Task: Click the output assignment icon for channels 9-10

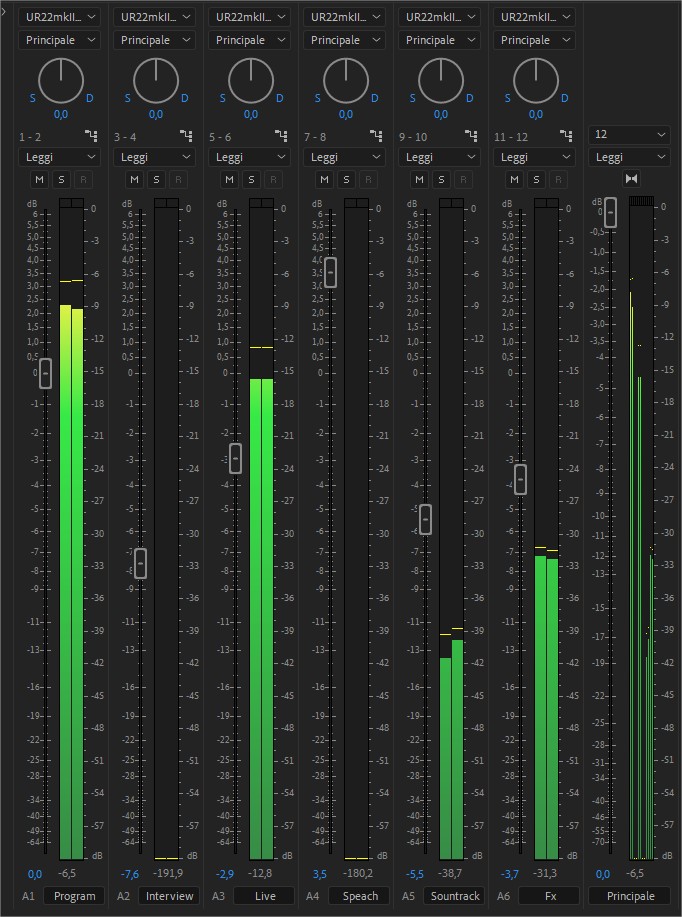Action: (471, 135)
